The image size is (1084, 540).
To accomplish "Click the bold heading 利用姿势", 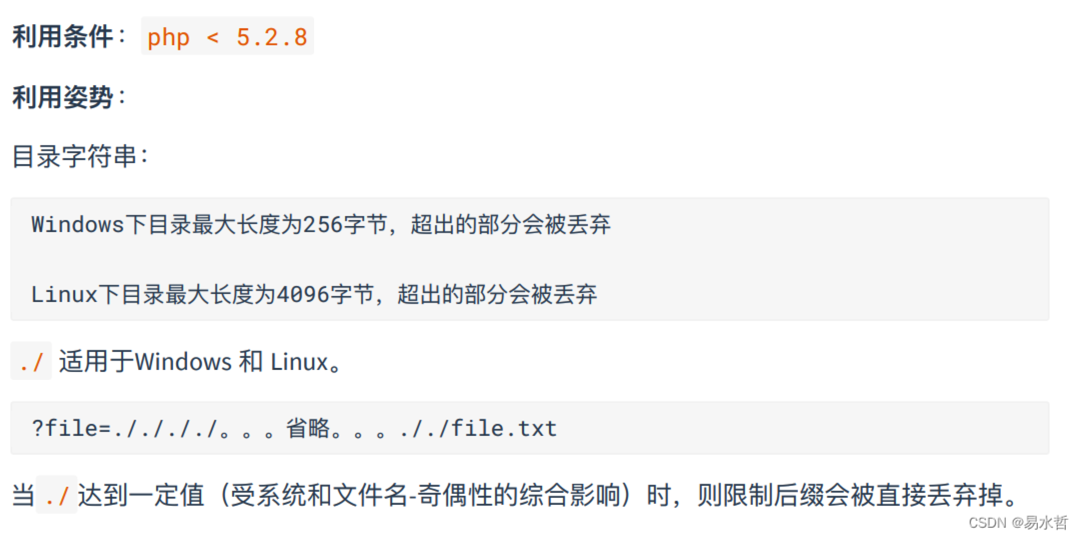I will point(62,97).
